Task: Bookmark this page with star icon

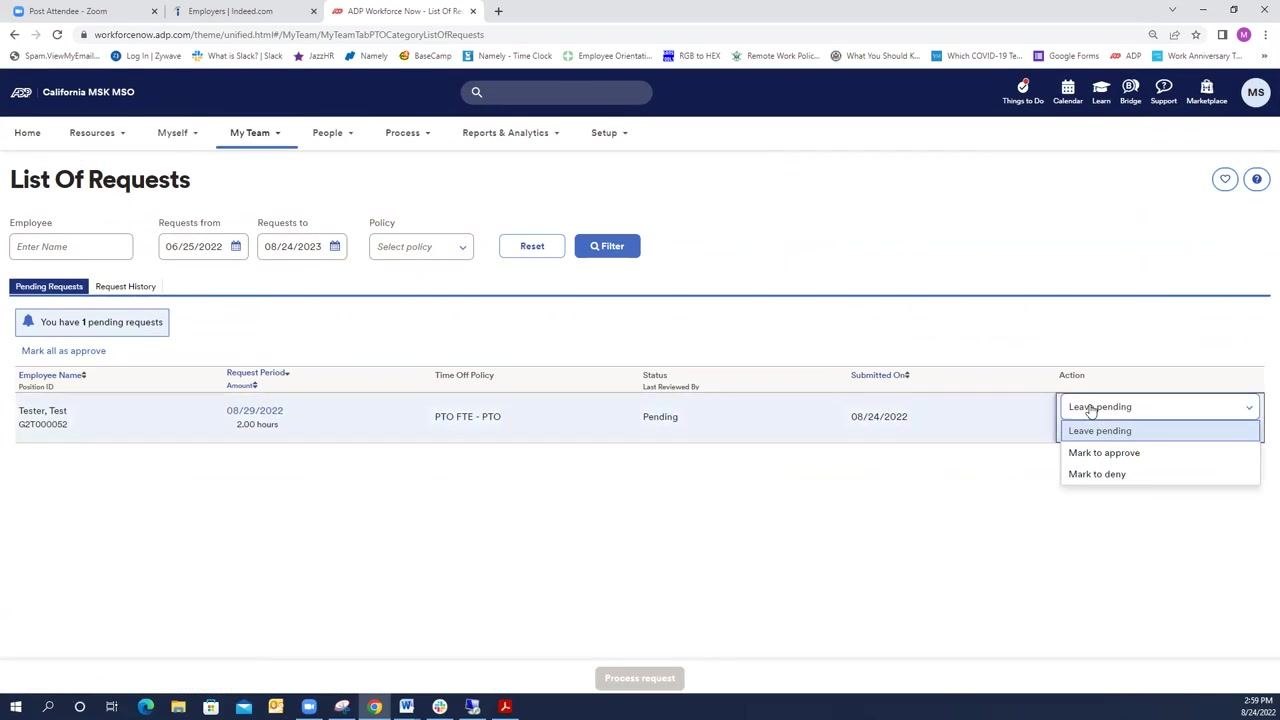Action: point(1195,35)
